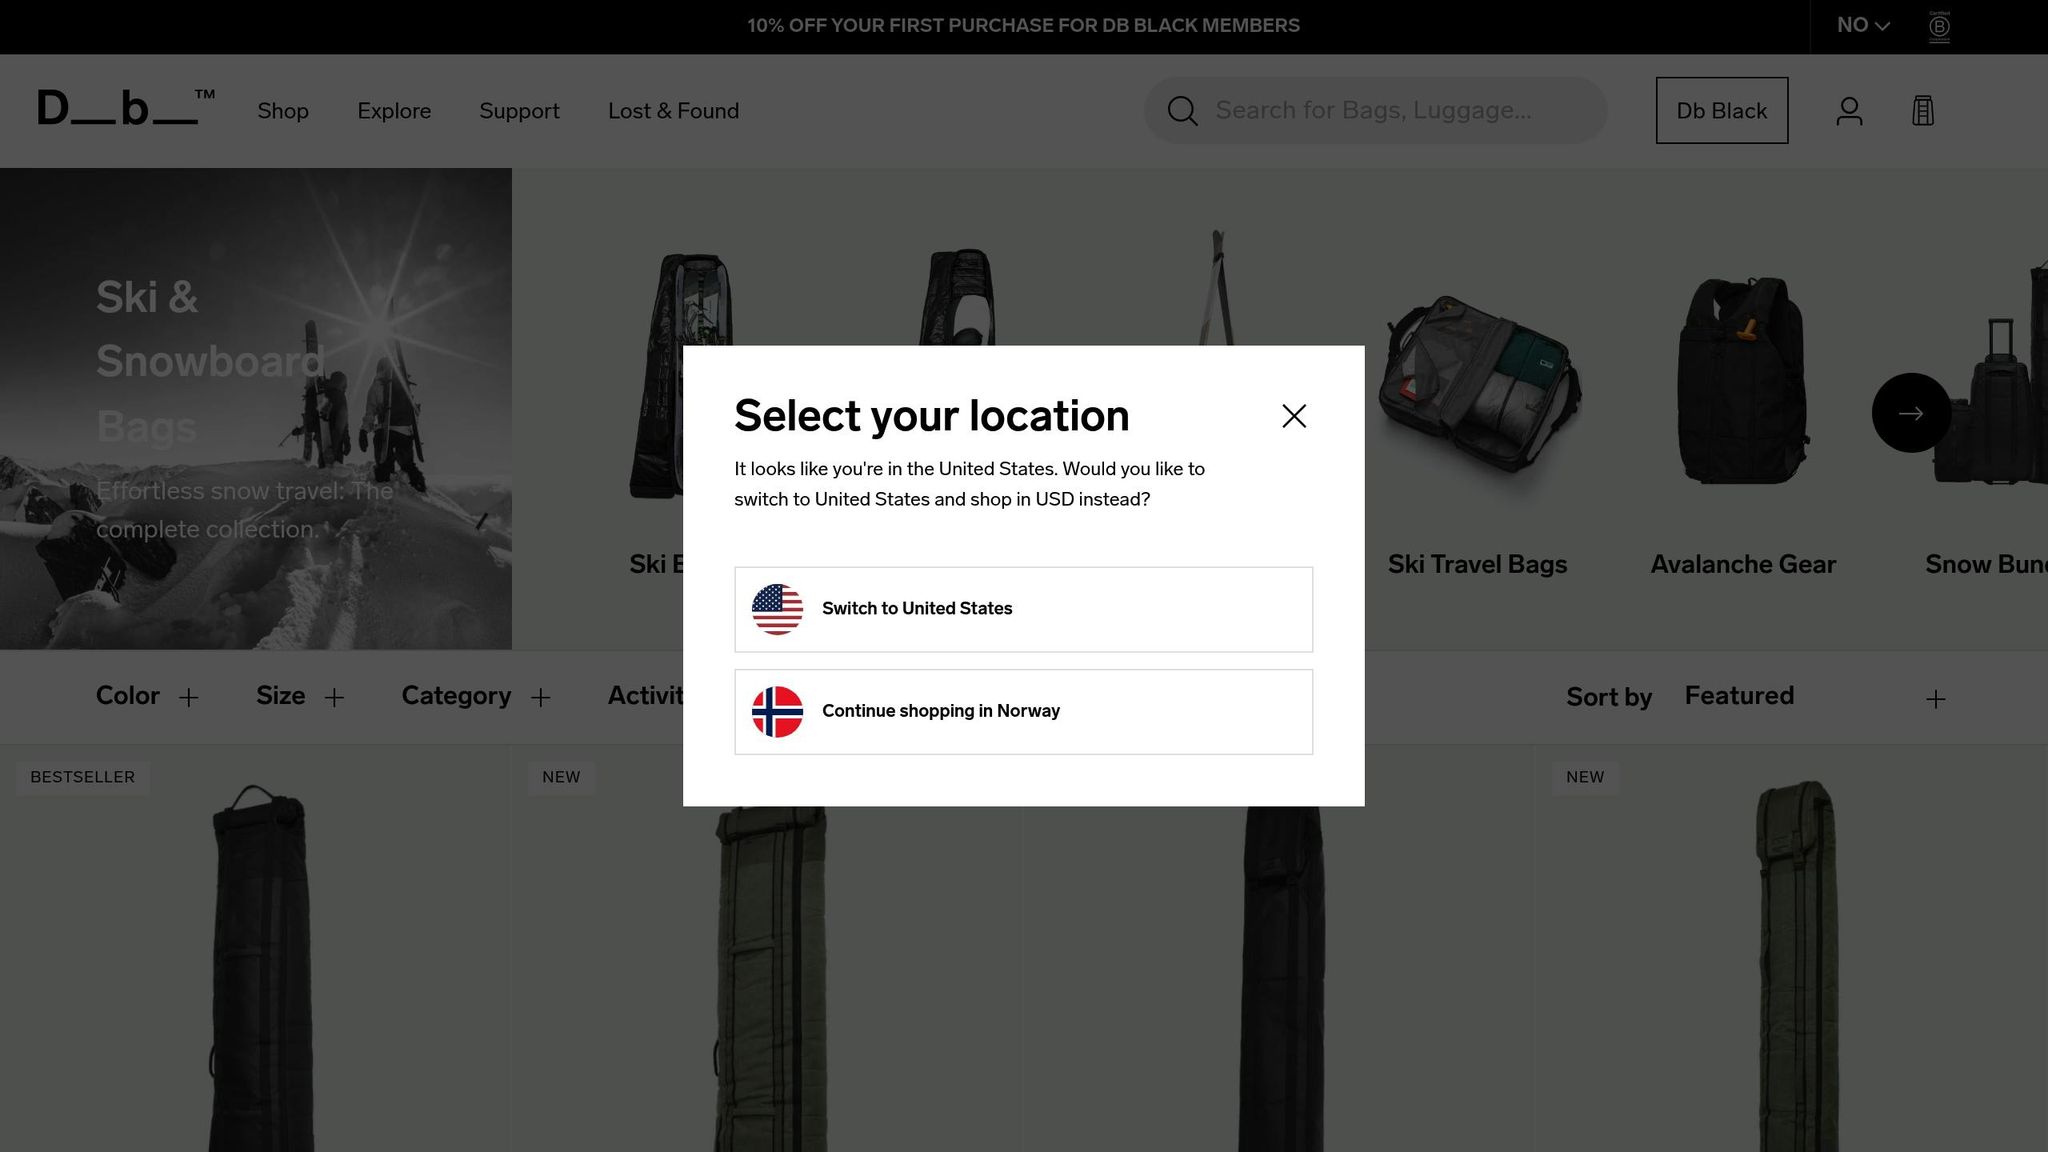Open the NO country dropdown

tap(1862, 26)
